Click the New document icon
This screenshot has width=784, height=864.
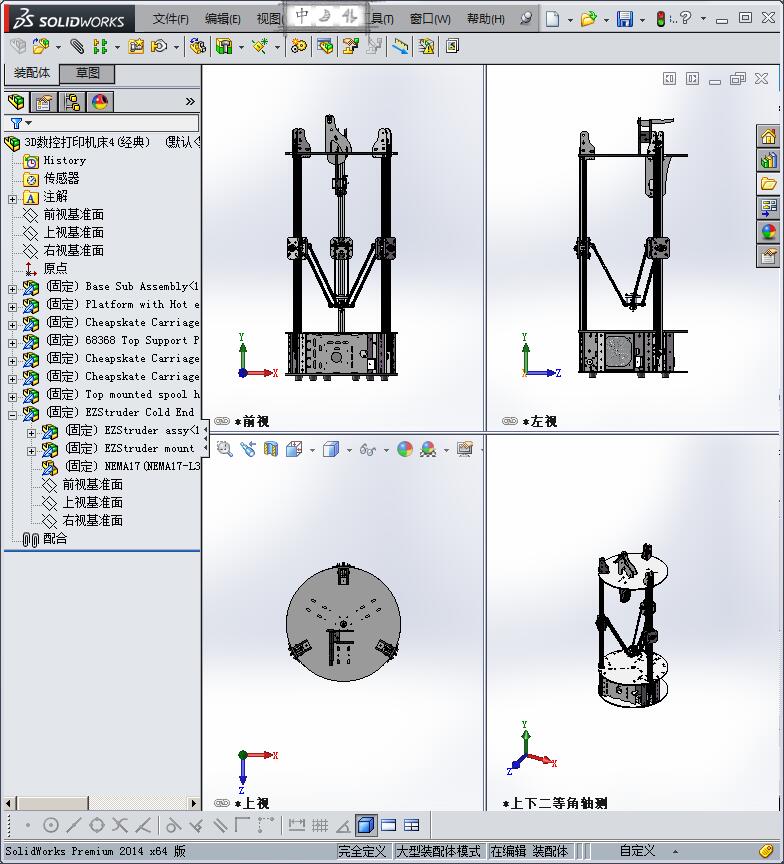[x=552, y=19]
